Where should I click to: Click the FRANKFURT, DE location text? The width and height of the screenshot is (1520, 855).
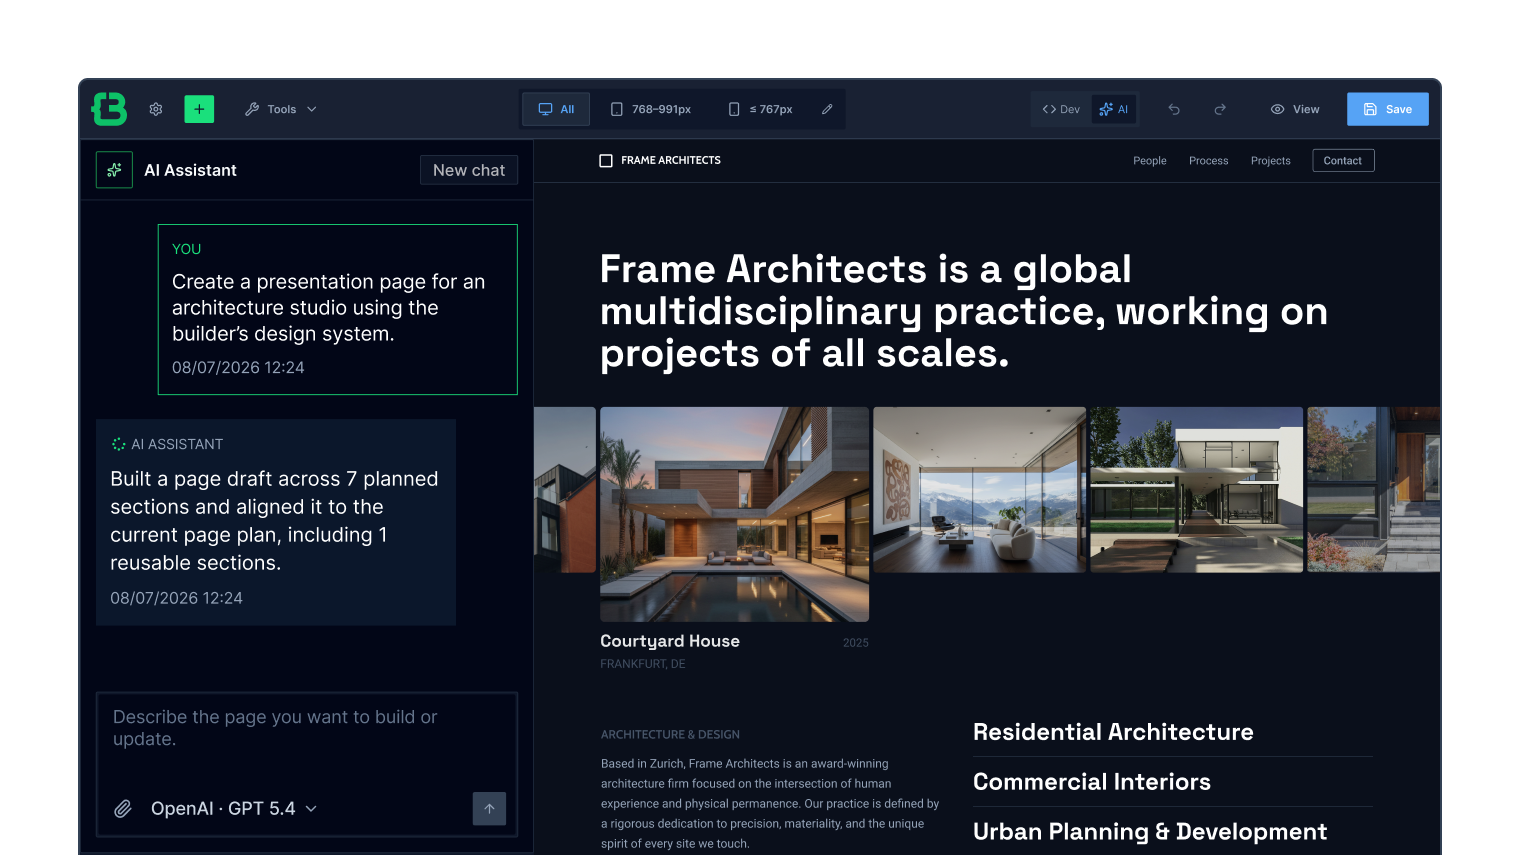tap(643, 664)
